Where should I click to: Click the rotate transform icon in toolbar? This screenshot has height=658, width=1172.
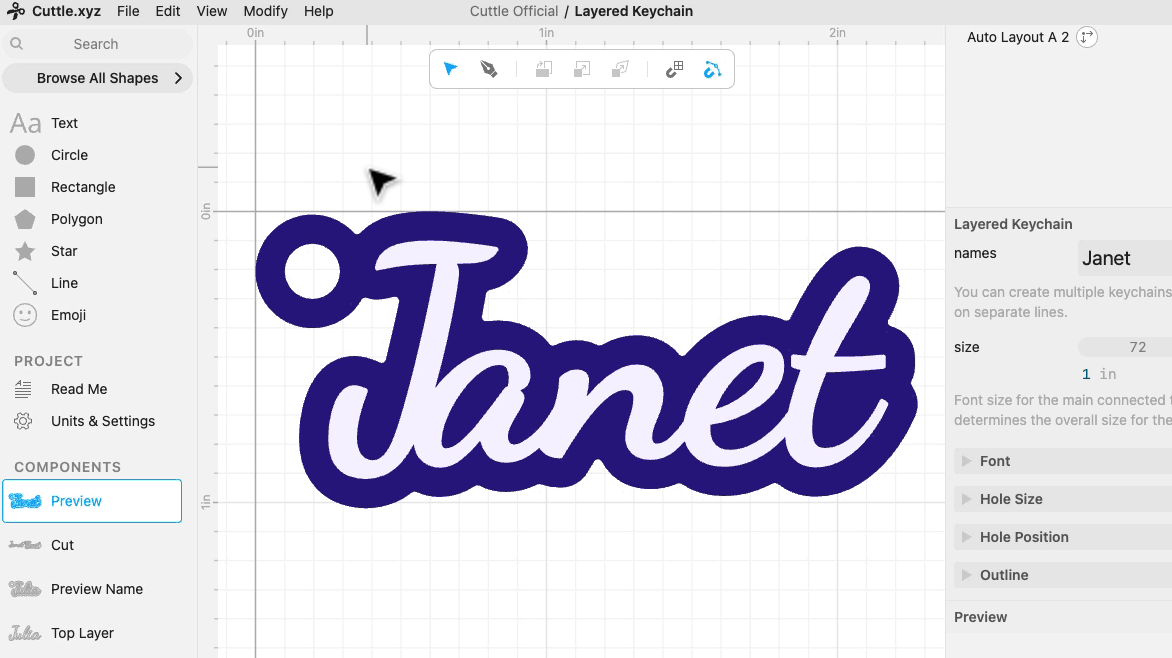[543, 70]
